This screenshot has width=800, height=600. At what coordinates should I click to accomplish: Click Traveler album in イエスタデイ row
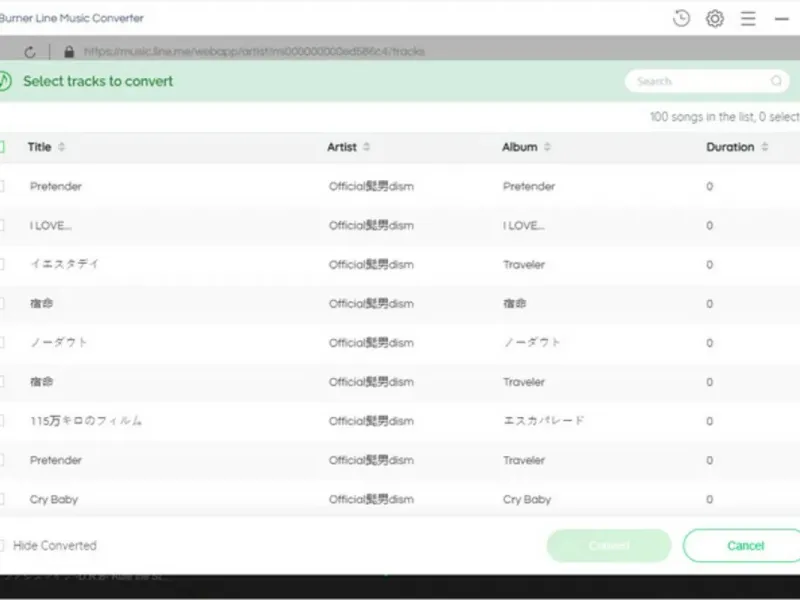524,264
